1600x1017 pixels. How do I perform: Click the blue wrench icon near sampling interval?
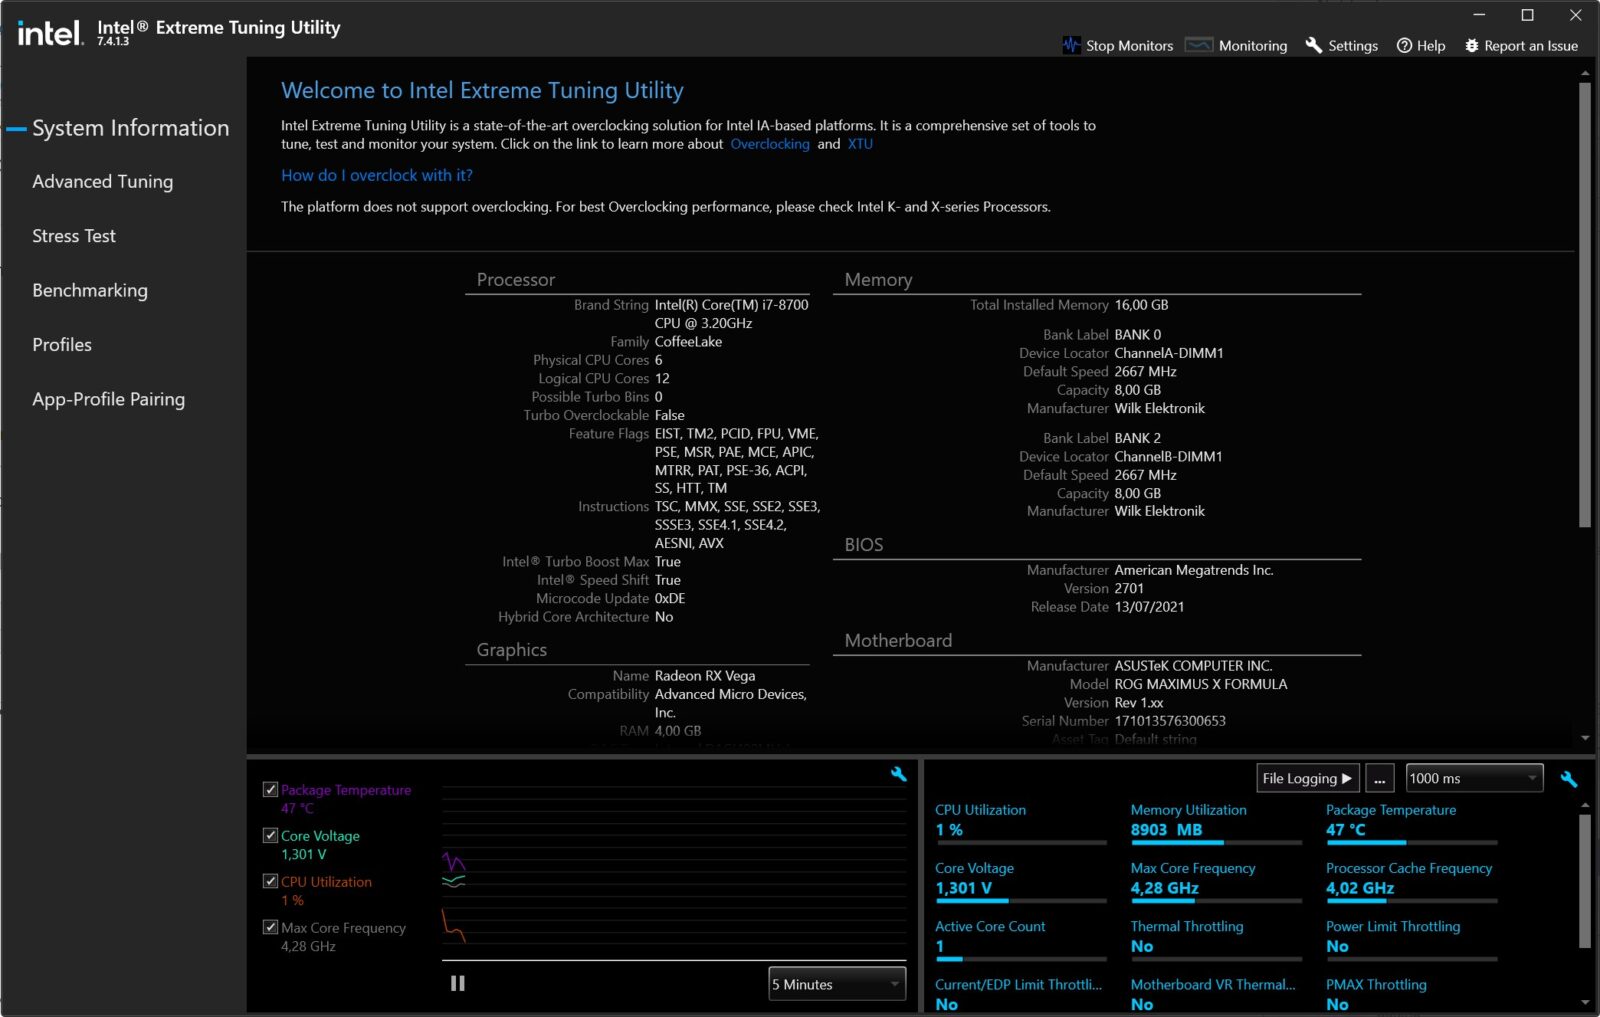click(1569, 778)
